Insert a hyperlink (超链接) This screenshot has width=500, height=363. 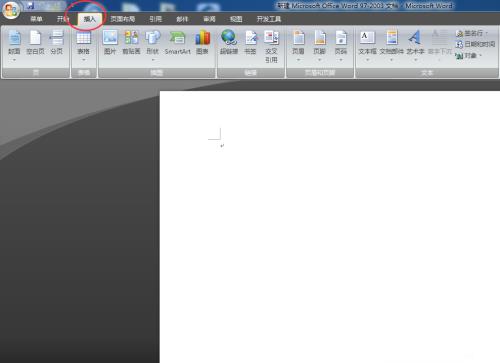[229, 43]
